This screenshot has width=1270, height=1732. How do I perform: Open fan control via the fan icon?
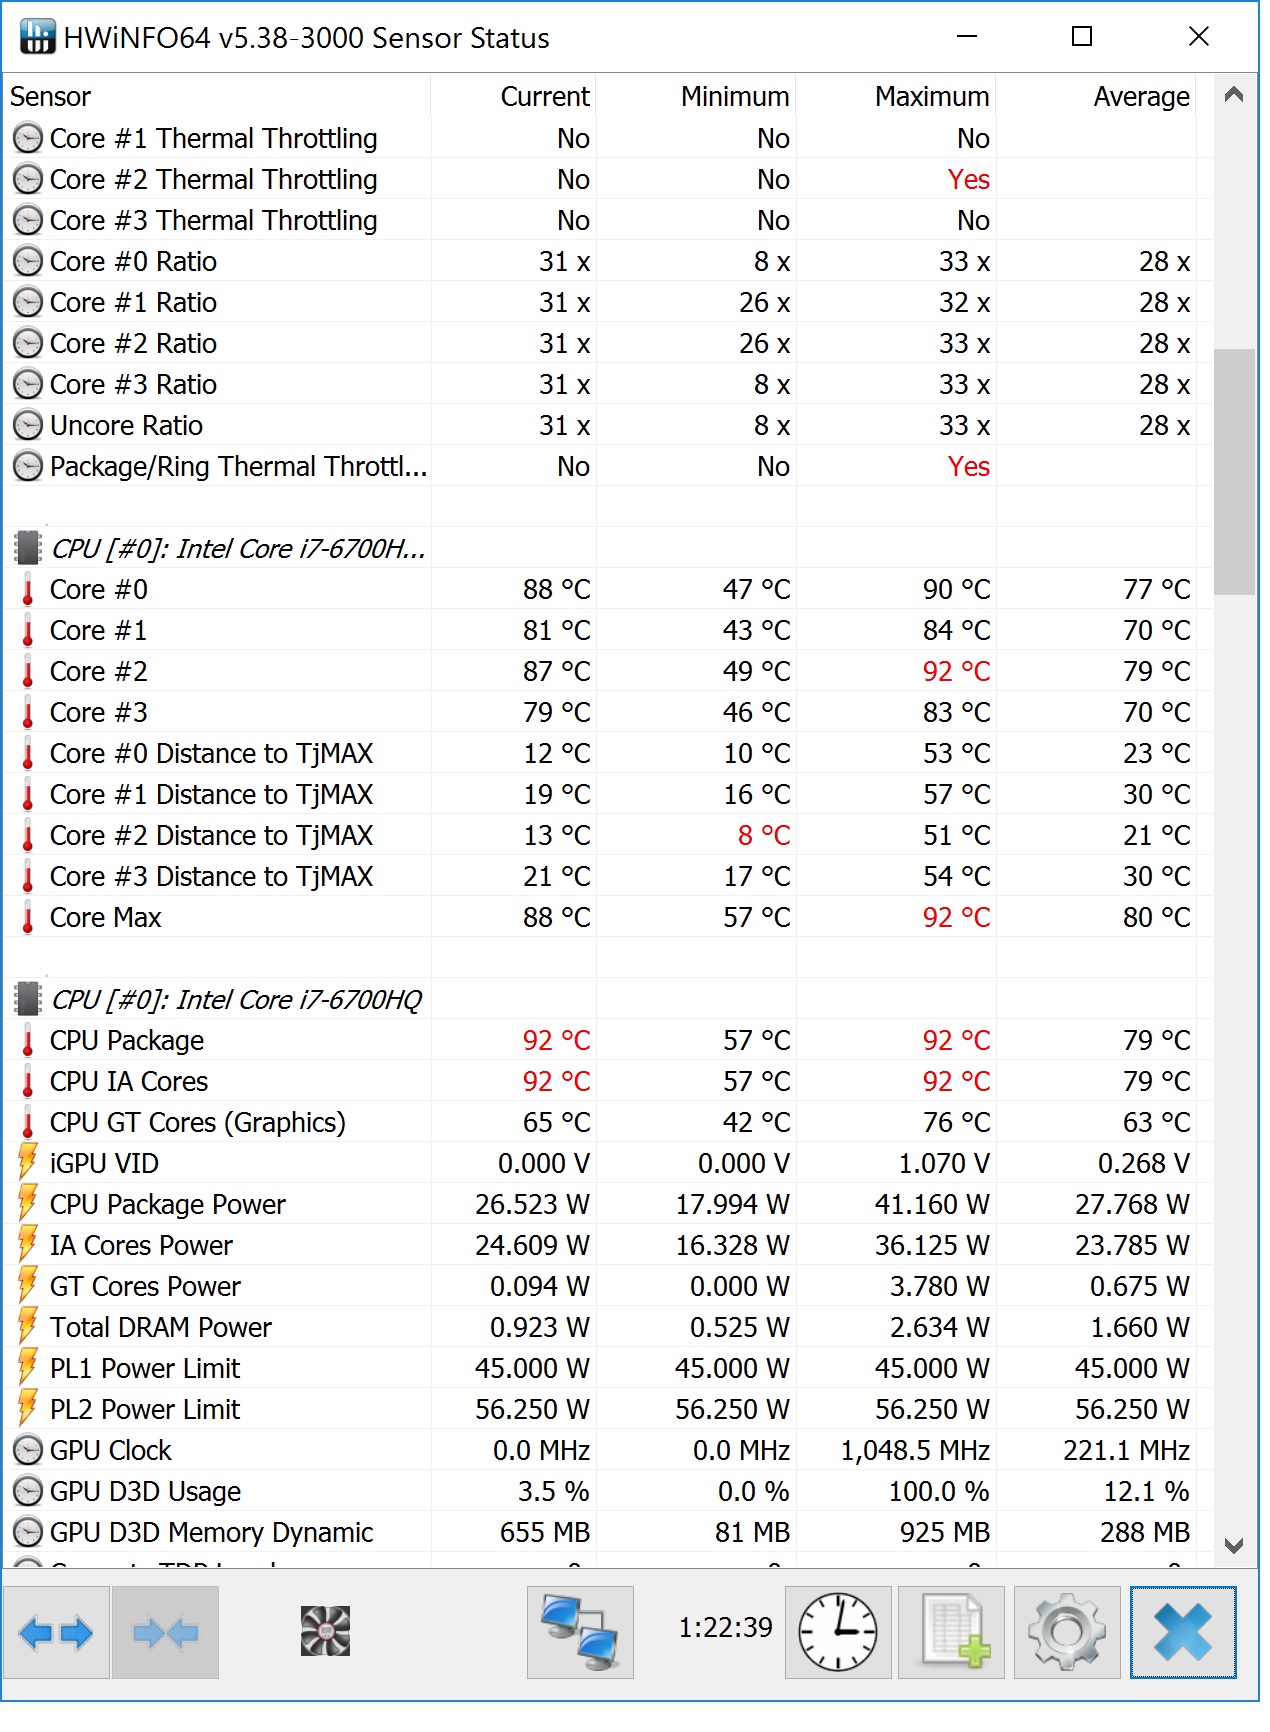[326, 1631]
